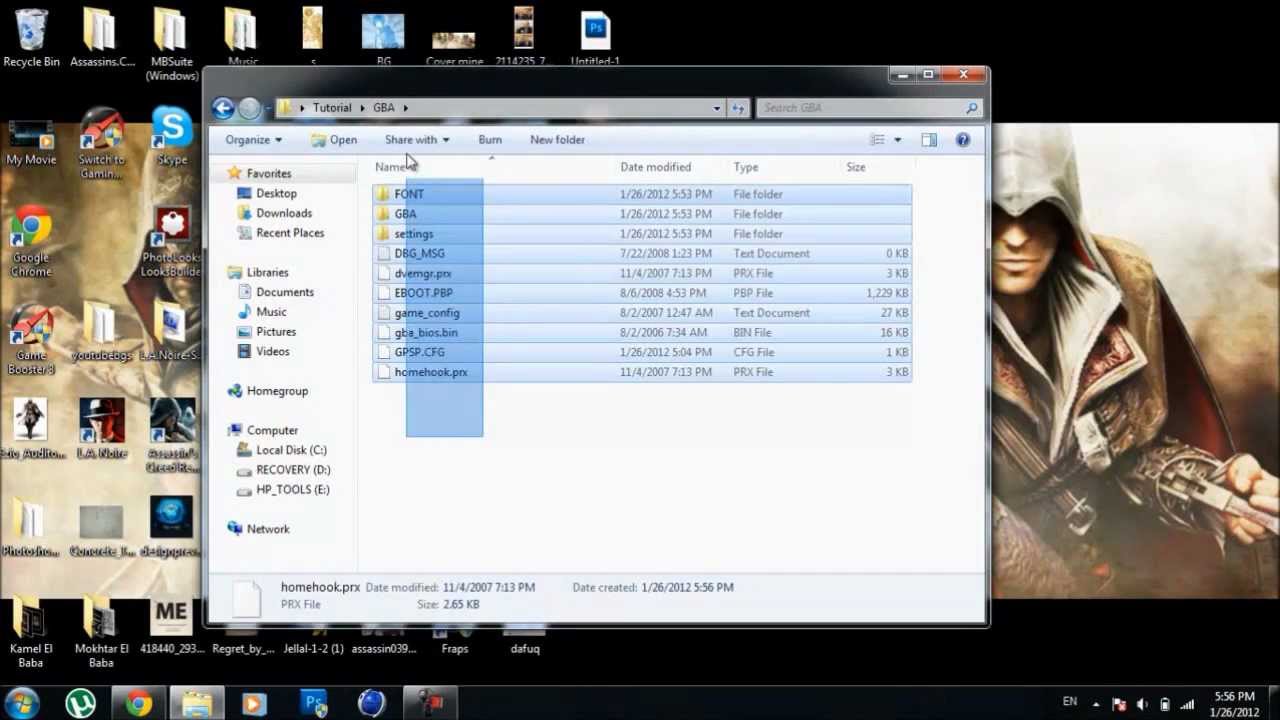Select the homehook.prx file
The height and width of the screenshot is (720, 1280).
pyautogui.click(x=642, y=372)
